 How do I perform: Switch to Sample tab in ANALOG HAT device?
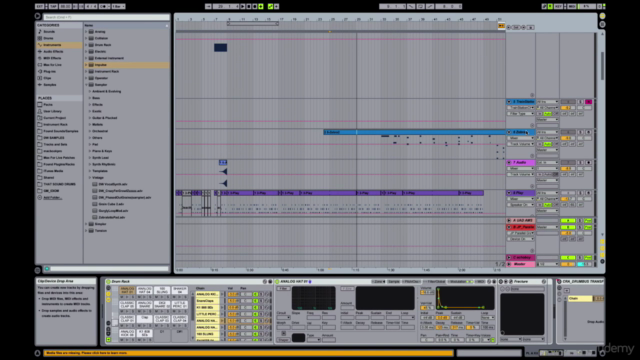tap(393, 282)
